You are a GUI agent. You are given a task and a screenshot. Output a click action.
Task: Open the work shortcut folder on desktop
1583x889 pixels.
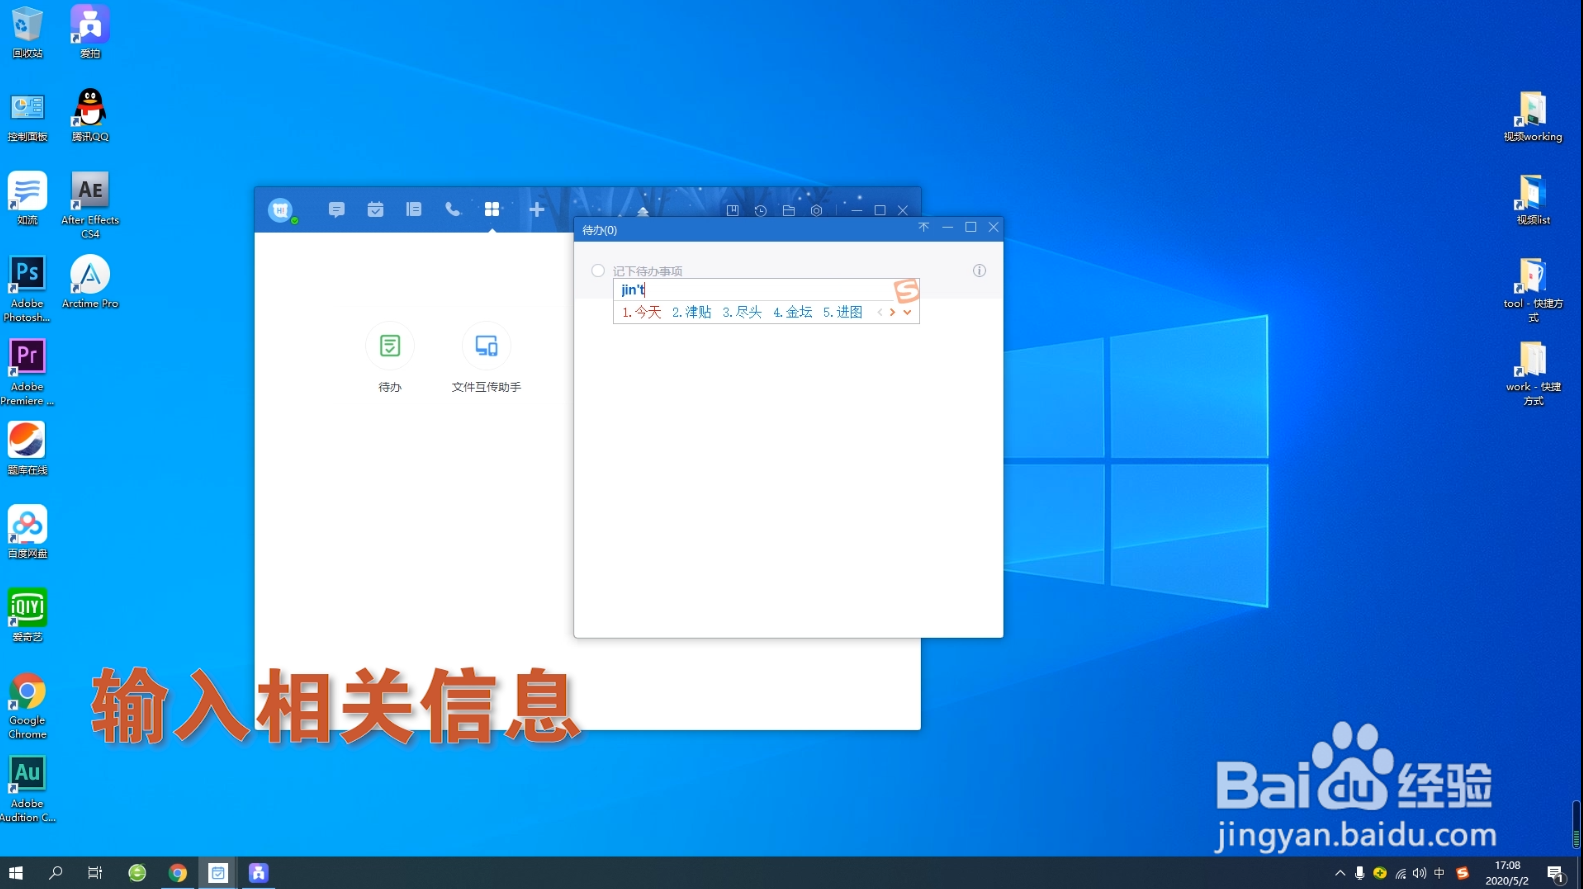pyautogui.click(x=1532, y=372)
